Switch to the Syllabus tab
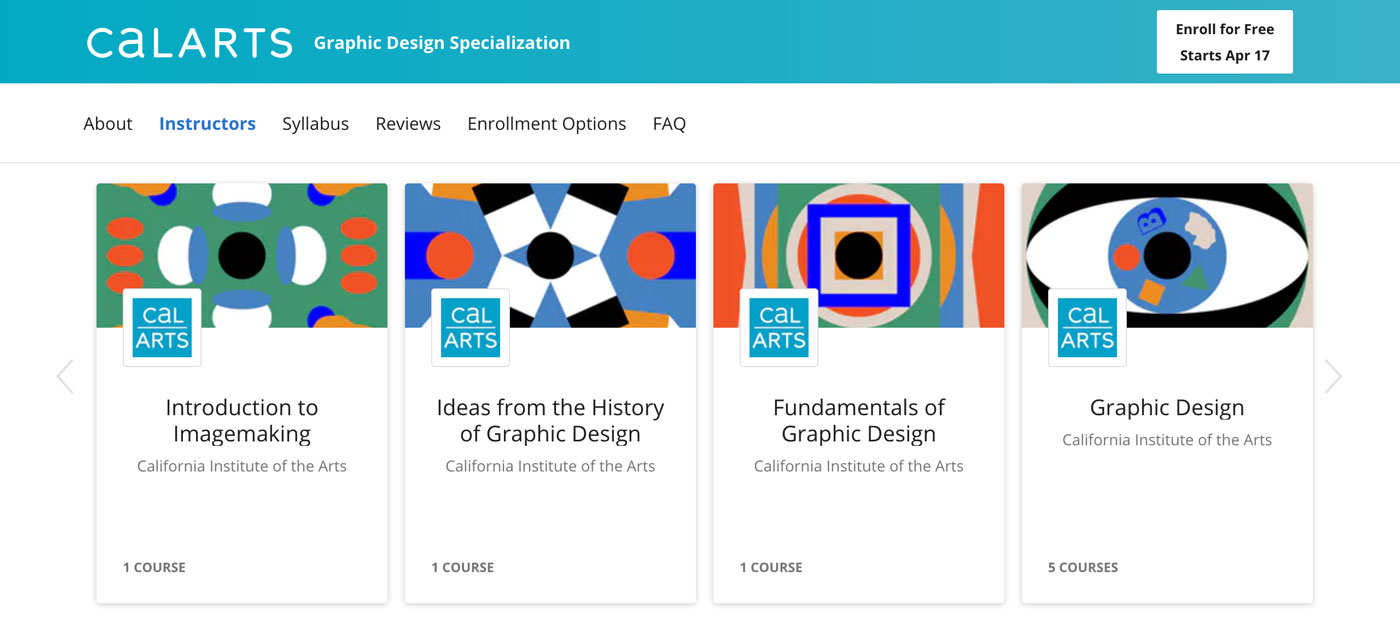Screen dimensions: 1400x621 [315, 124]
